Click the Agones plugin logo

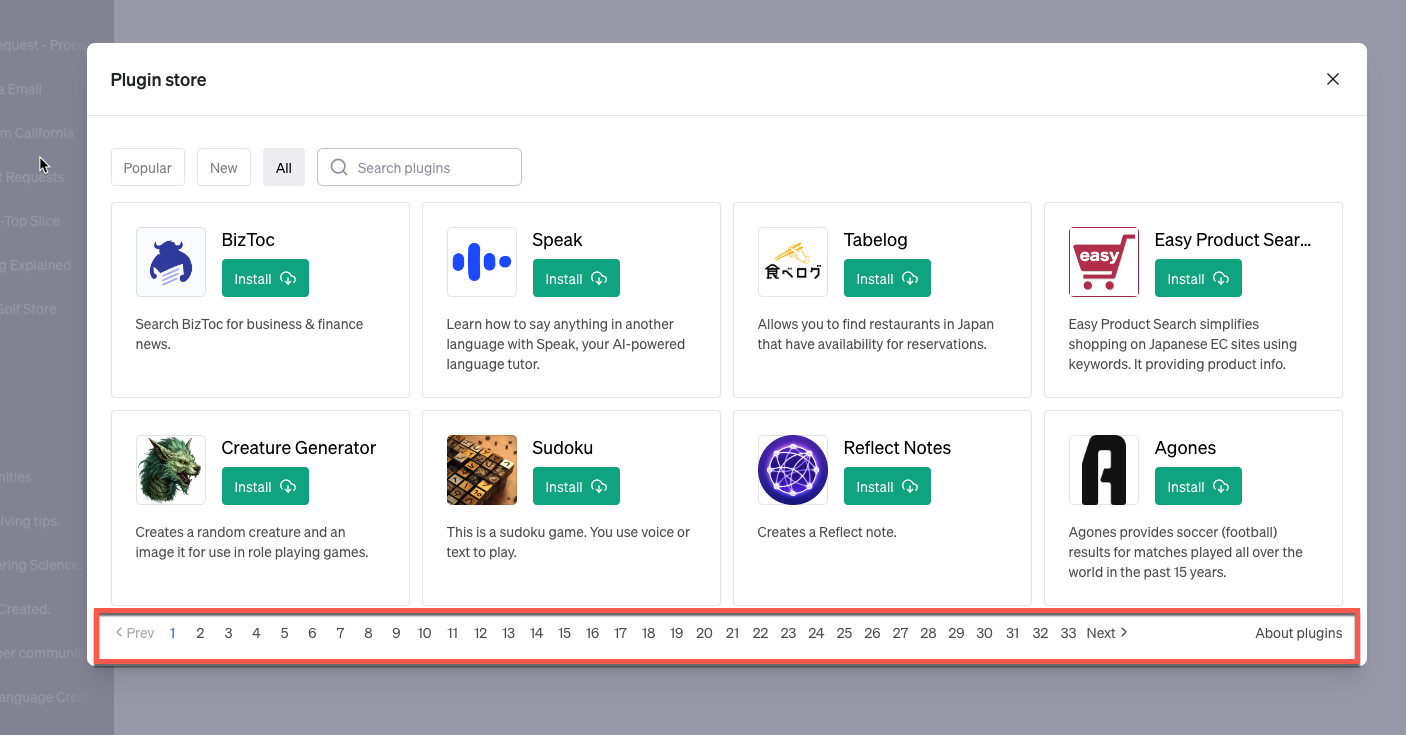point(1104,470)
